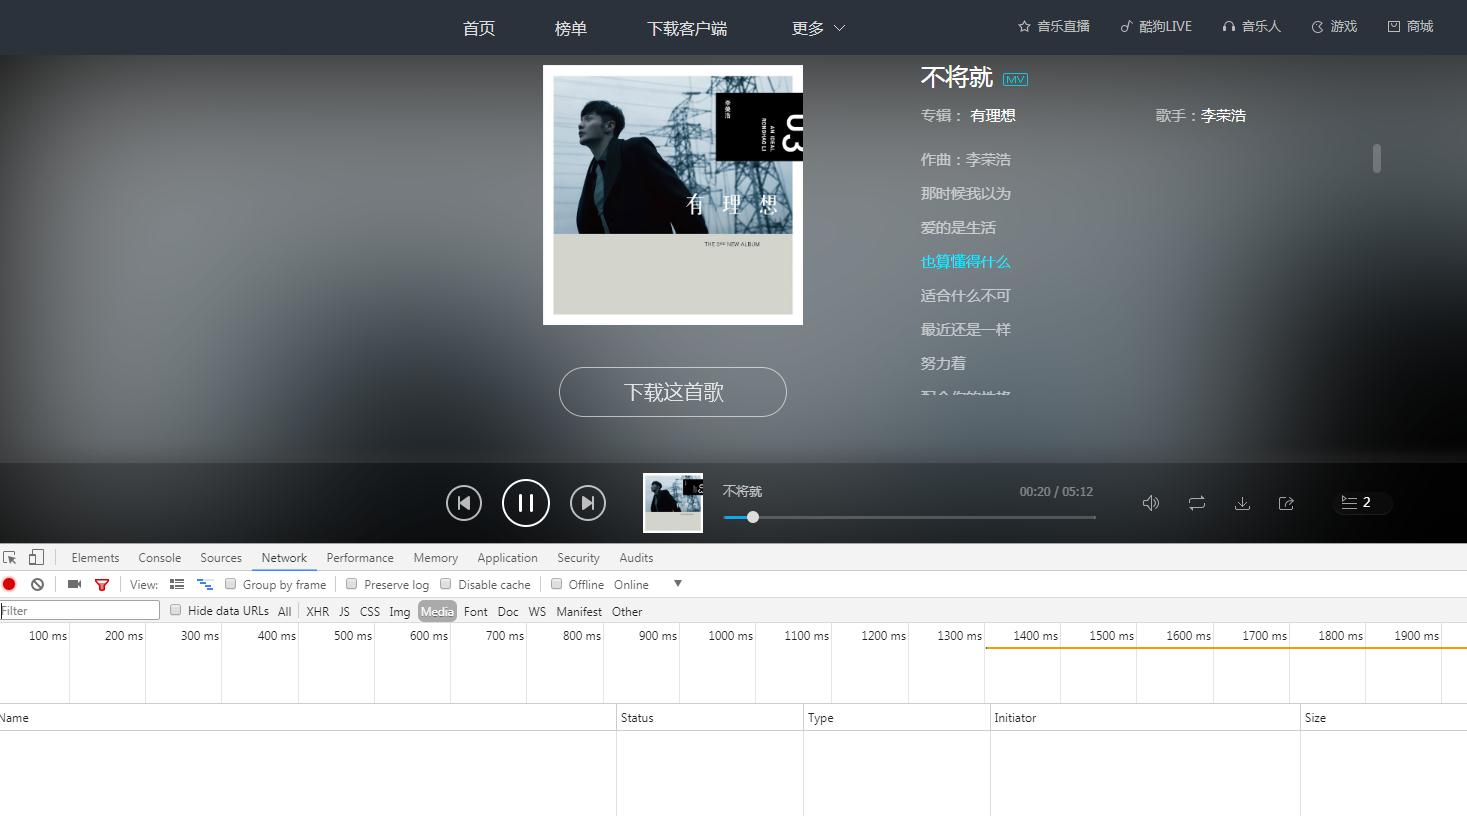Seek forward on the song progress slider
1467x816 pixels.
click(x=900, y=517)
